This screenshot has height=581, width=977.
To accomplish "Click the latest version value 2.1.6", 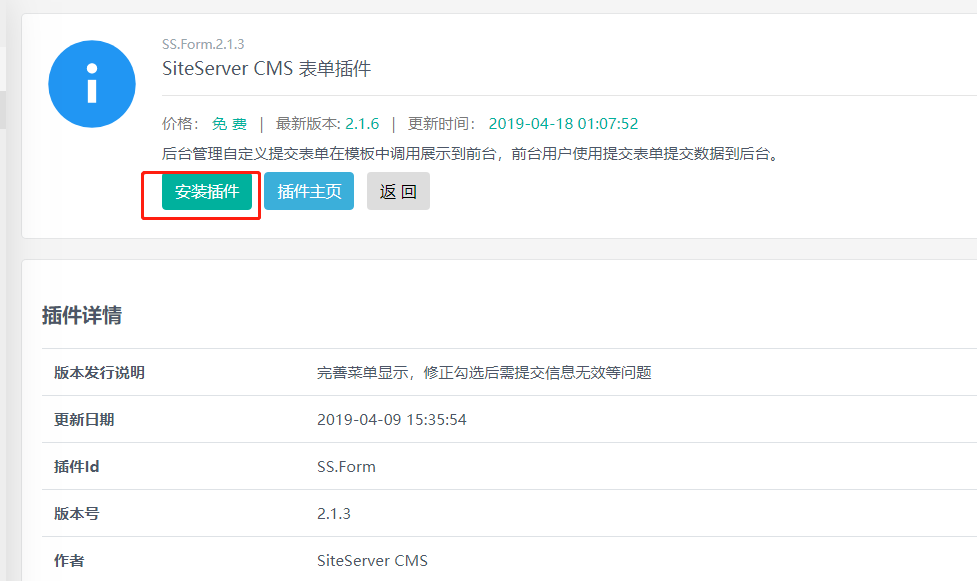I will (x=362, y=124).
